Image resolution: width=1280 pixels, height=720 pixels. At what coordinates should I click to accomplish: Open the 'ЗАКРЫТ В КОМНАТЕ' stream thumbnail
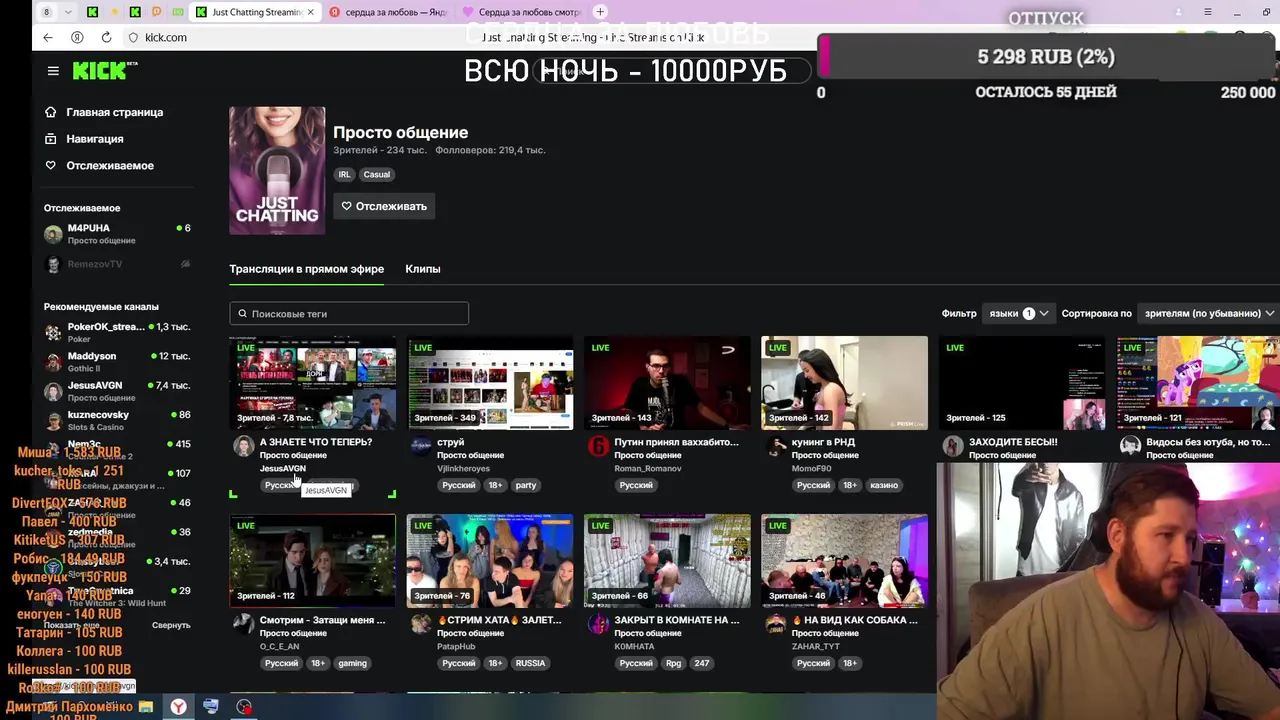[667, 561]
